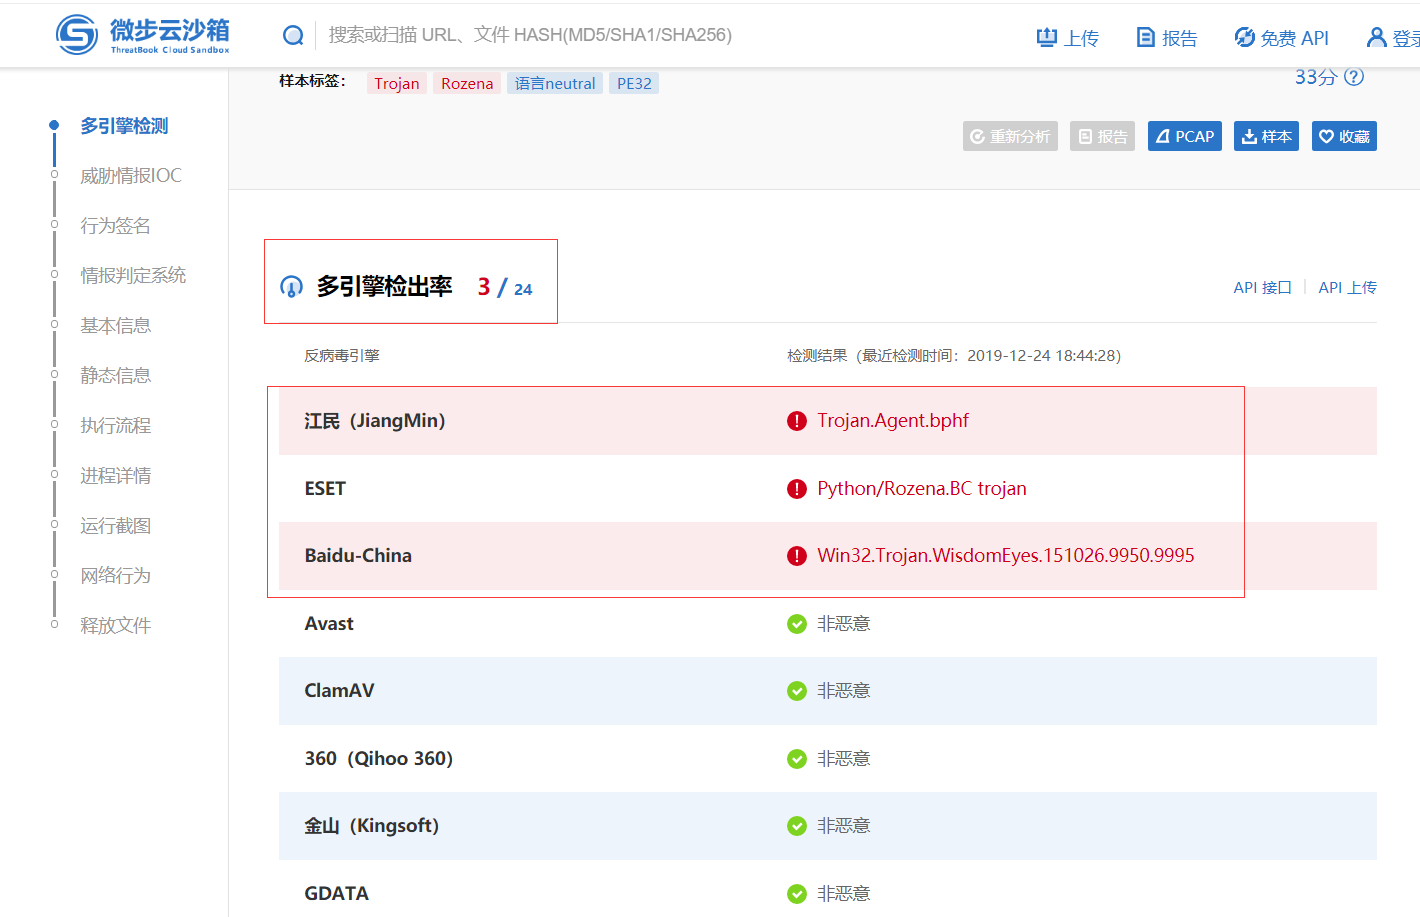Go to 释放文件 section

(116, 626)
